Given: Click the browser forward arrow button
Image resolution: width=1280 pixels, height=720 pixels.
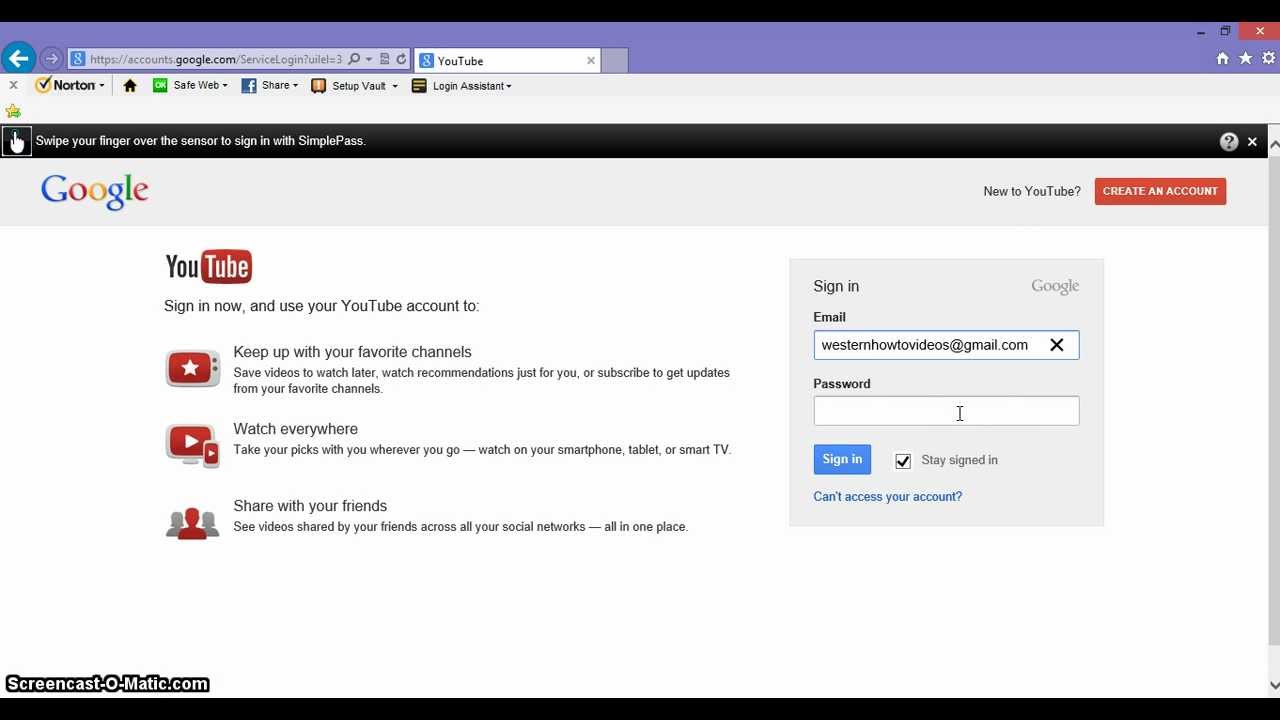Looking at the screenshot, I should pyautogui.click(x=52, y=59).
